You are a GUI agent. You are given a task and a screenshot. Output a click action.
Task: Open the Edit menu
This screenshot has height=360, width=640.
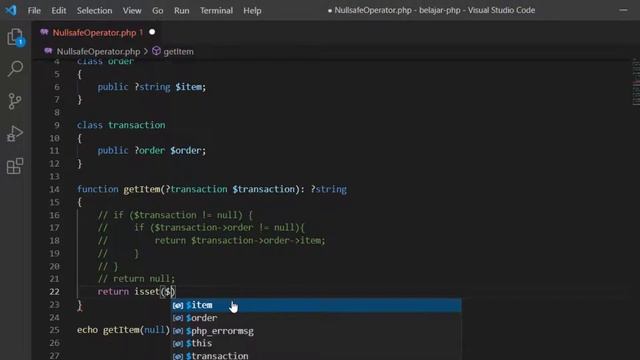tap(58, 11)
